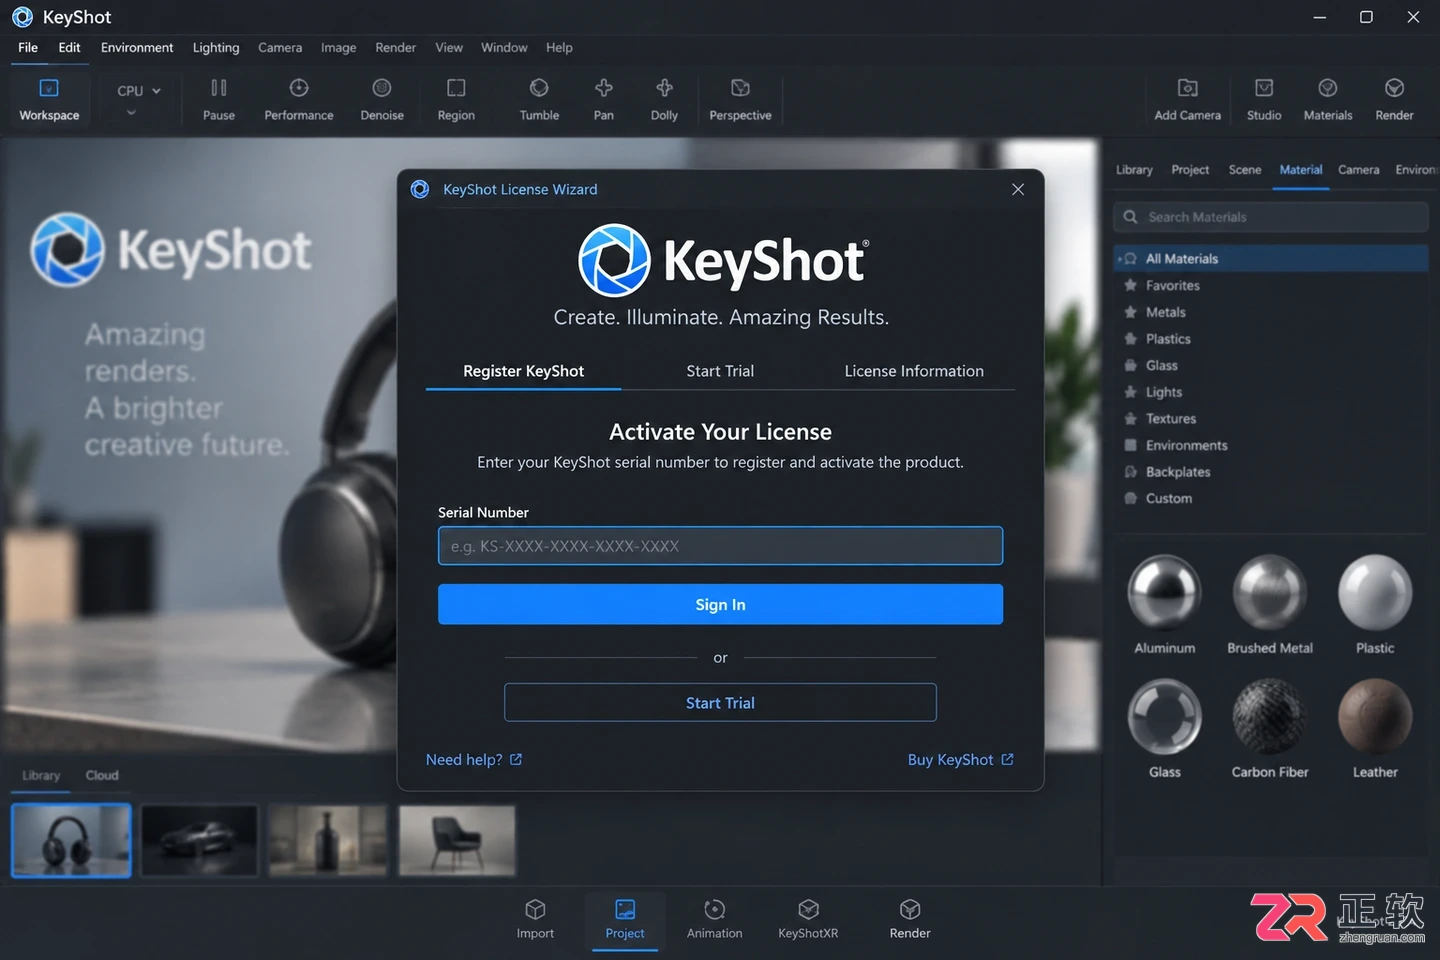Switch to the Cloud tab
The image size is (1440, 960).
click(102, 775)
